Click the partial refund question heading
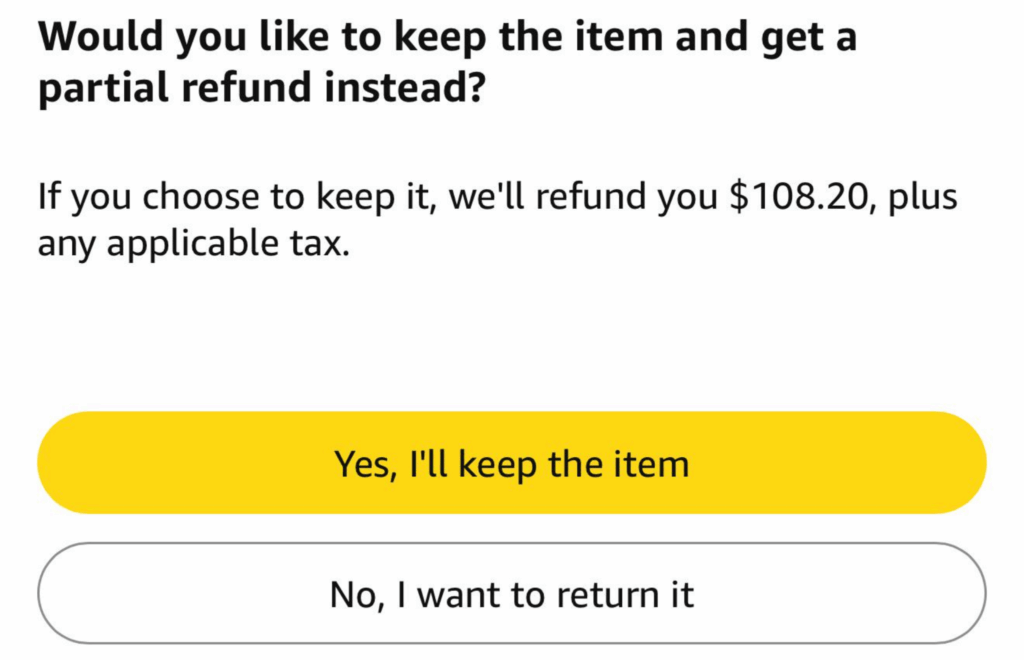The height and width of the screenshot is (660, 1024). tap(448, 60)
